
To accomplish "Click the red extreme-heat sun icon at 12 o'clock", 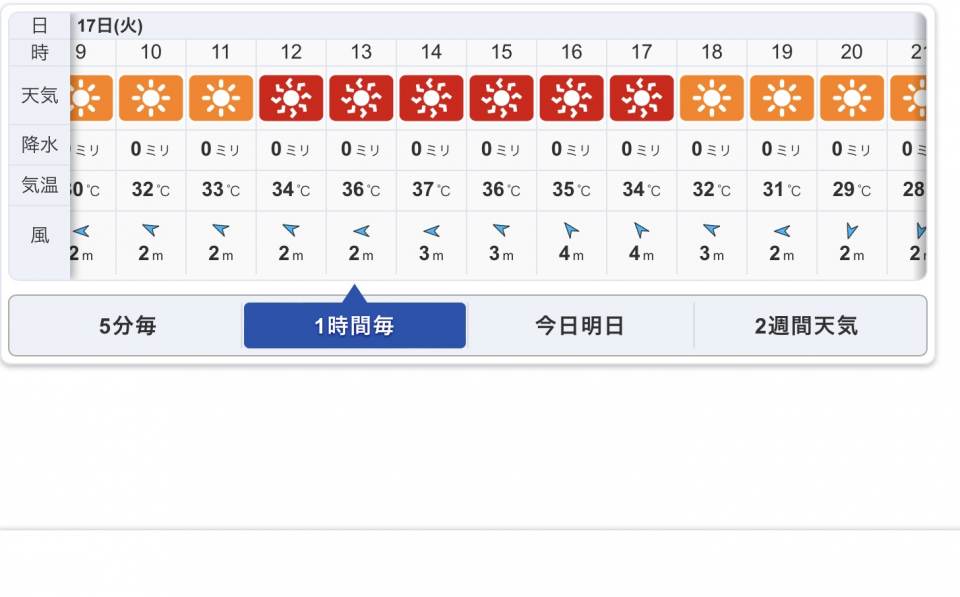I will tap(291, 98).
